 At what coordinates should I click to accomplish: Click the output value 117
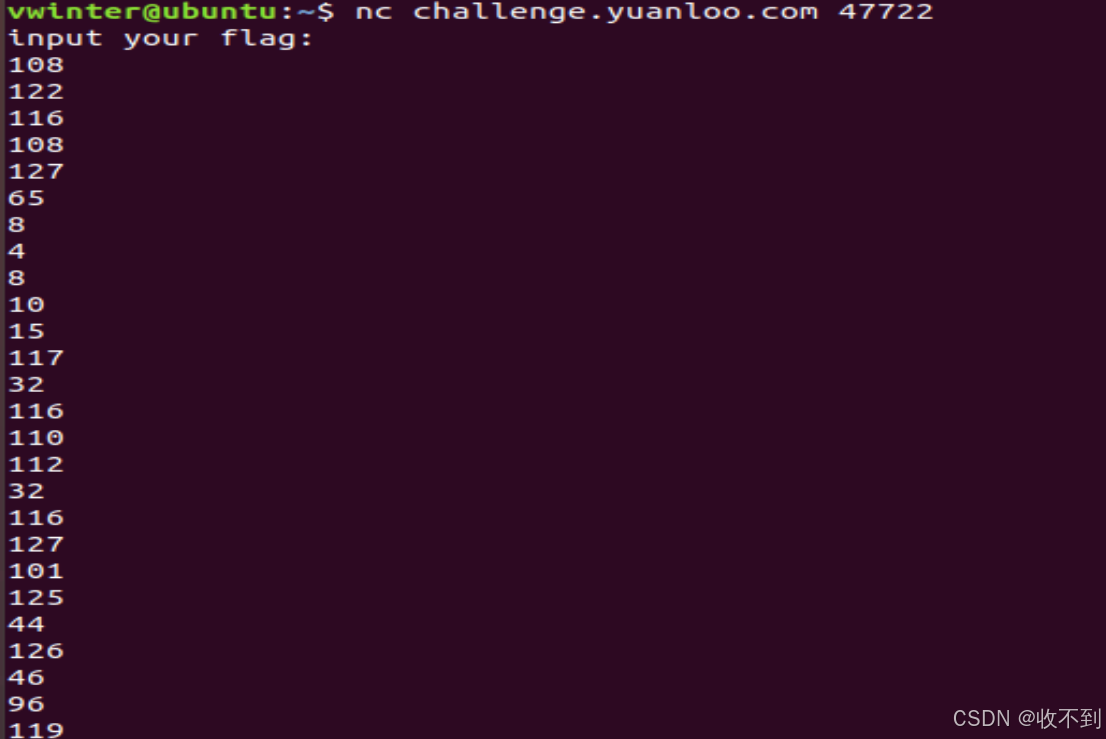pyautogui.click(x=36, y=358)
